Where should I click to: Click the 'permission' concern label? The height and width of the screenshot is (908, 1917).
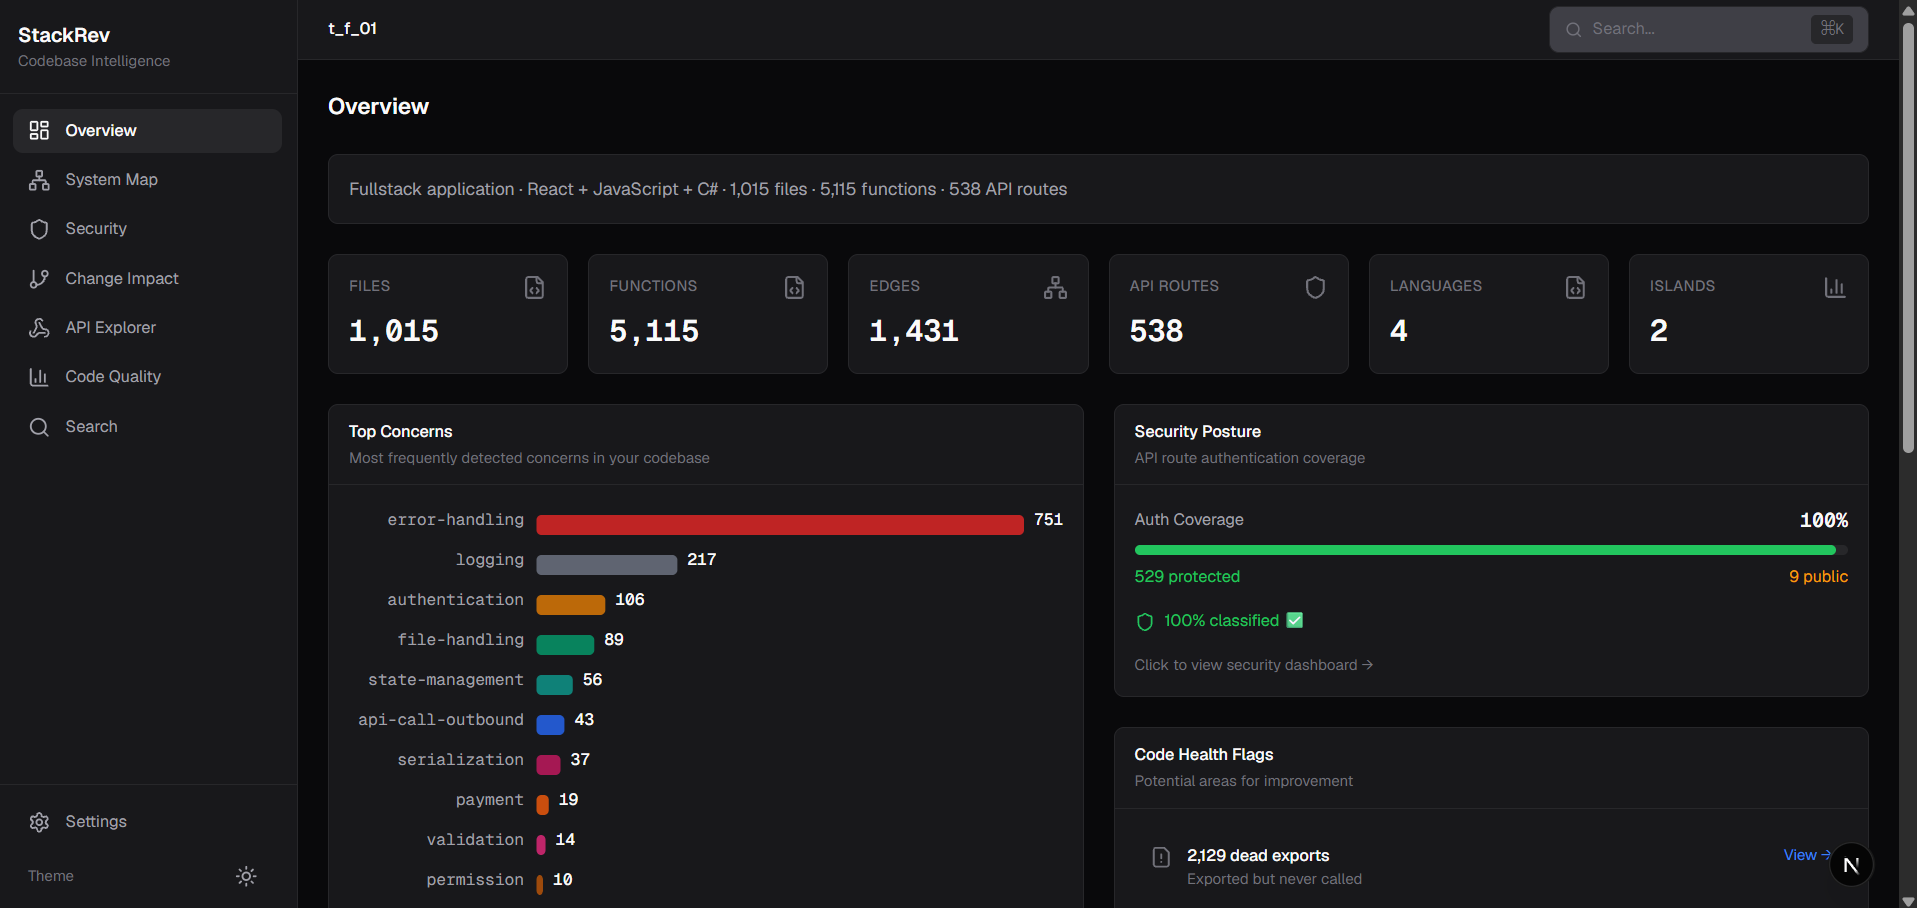(475, 880)
